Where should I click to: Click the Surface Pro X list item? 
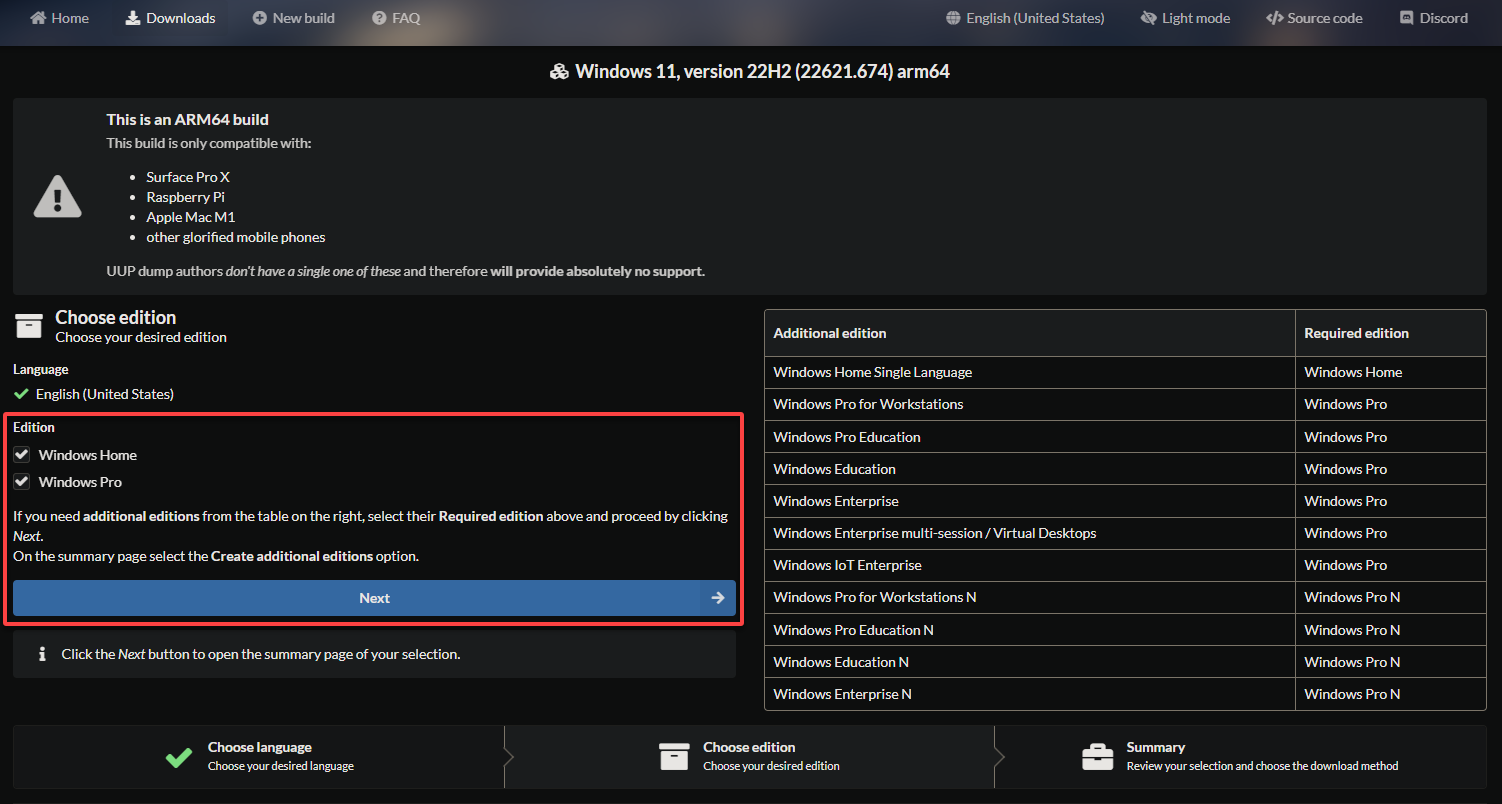click(x=188, y=177)
